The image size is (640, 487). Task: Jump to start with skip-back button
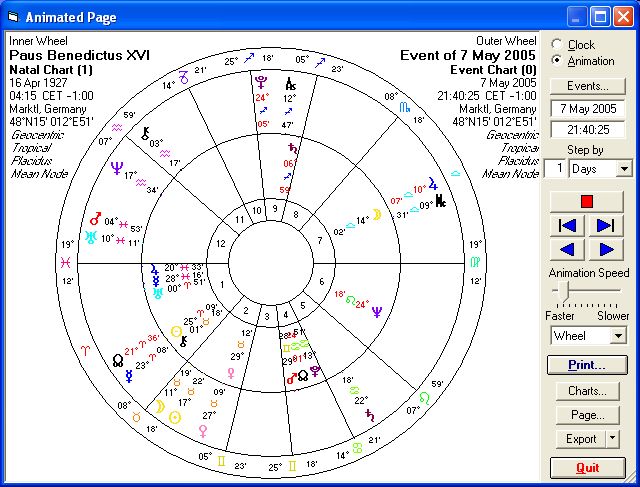click(x=568, y=225)
